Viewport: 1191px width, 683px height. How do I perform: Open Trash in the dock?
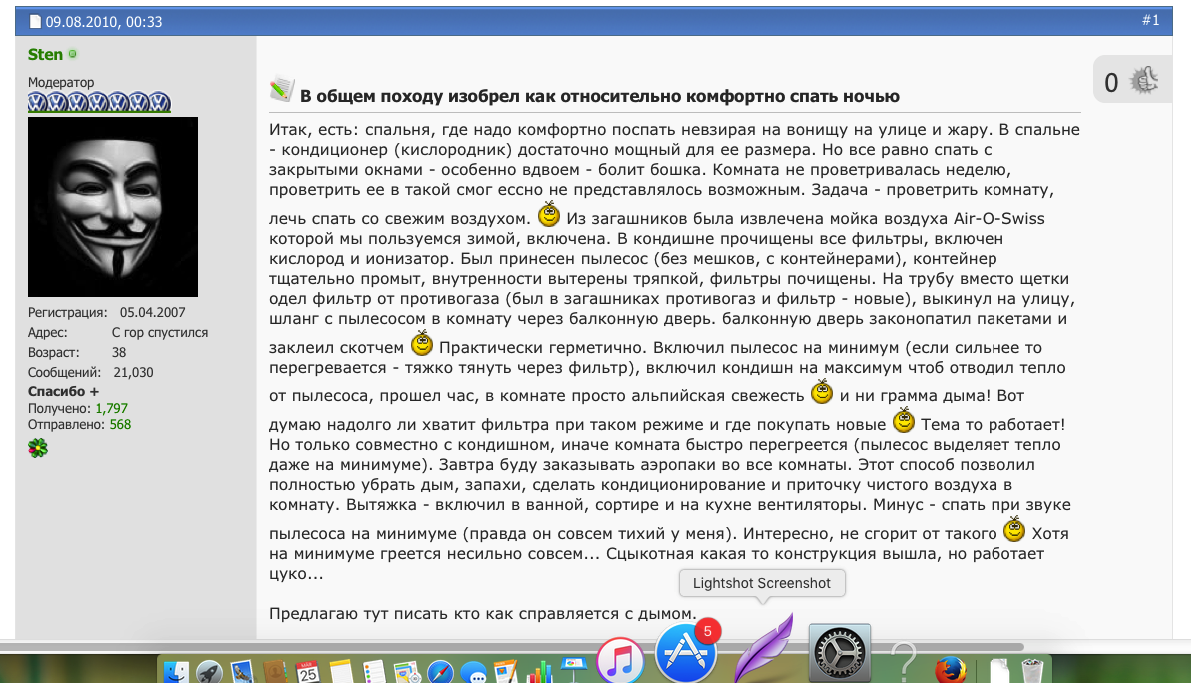tap(1032, 671)
